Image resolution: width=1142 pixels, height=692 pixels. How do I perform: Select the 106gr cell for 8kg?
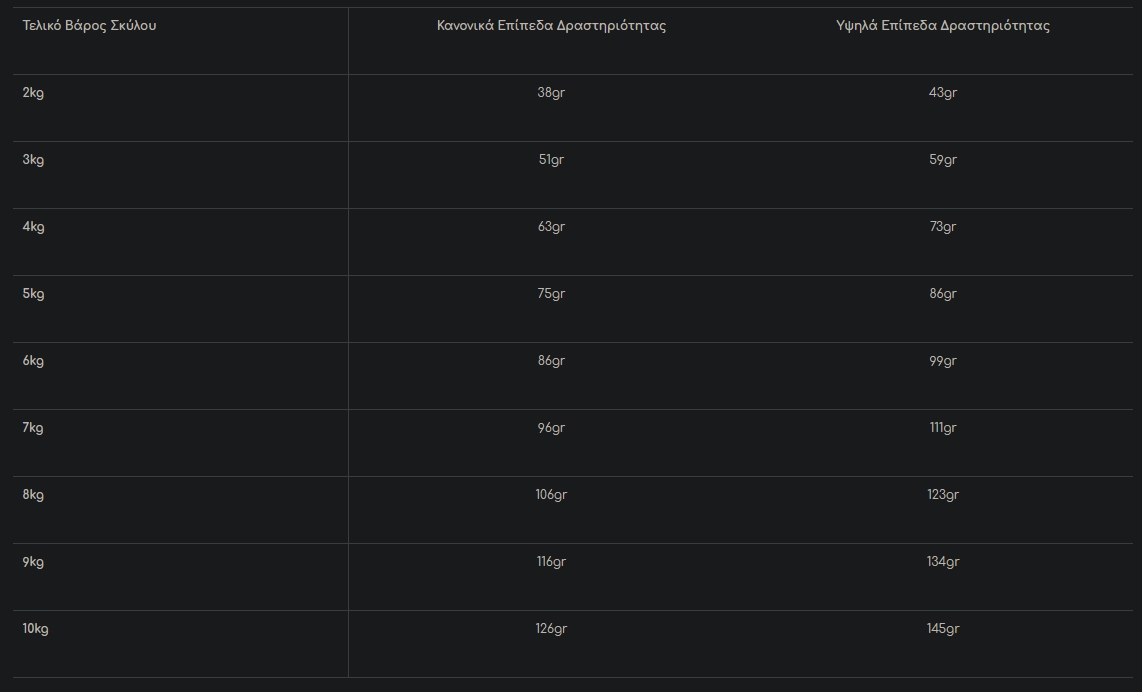pyautogui.click(x=551, y=495)
